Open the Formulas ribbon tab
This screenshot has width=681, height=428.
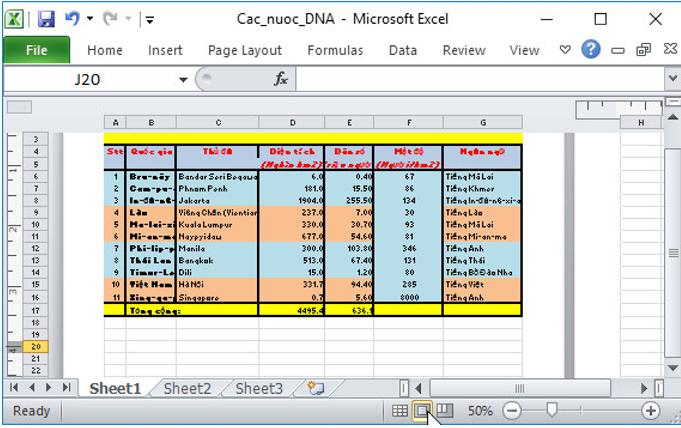tap(335, 50)
